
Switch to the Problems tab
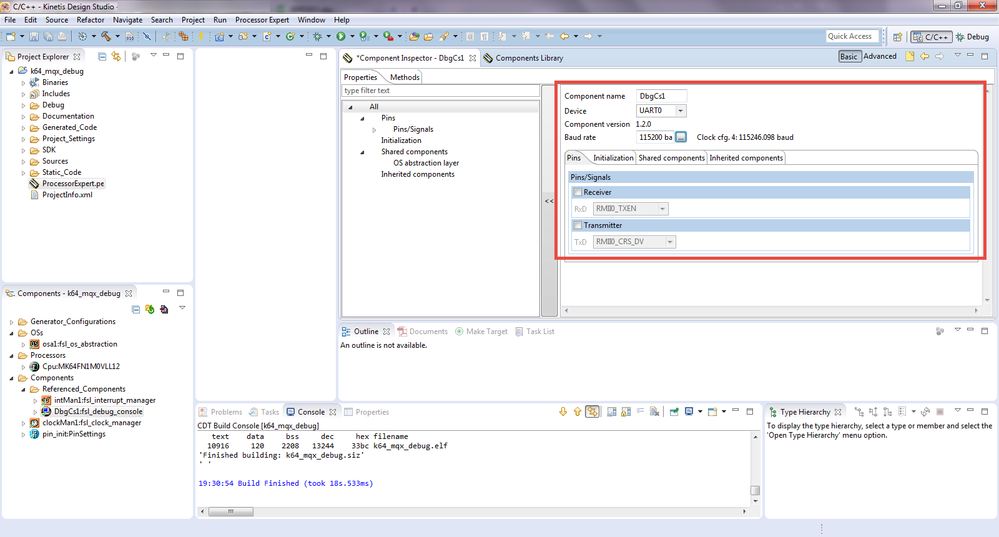coord(220,412)
